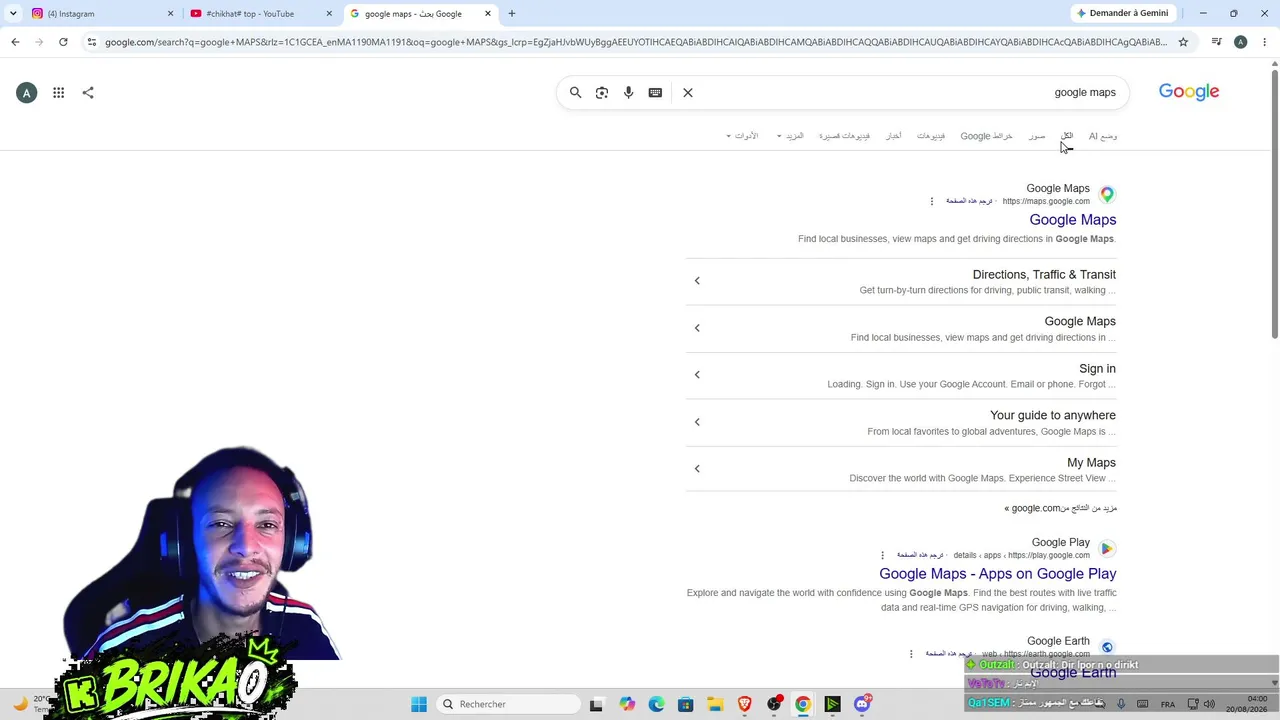
Task: Open the Google Maps result title link
Action: (x=1072, y=220)
